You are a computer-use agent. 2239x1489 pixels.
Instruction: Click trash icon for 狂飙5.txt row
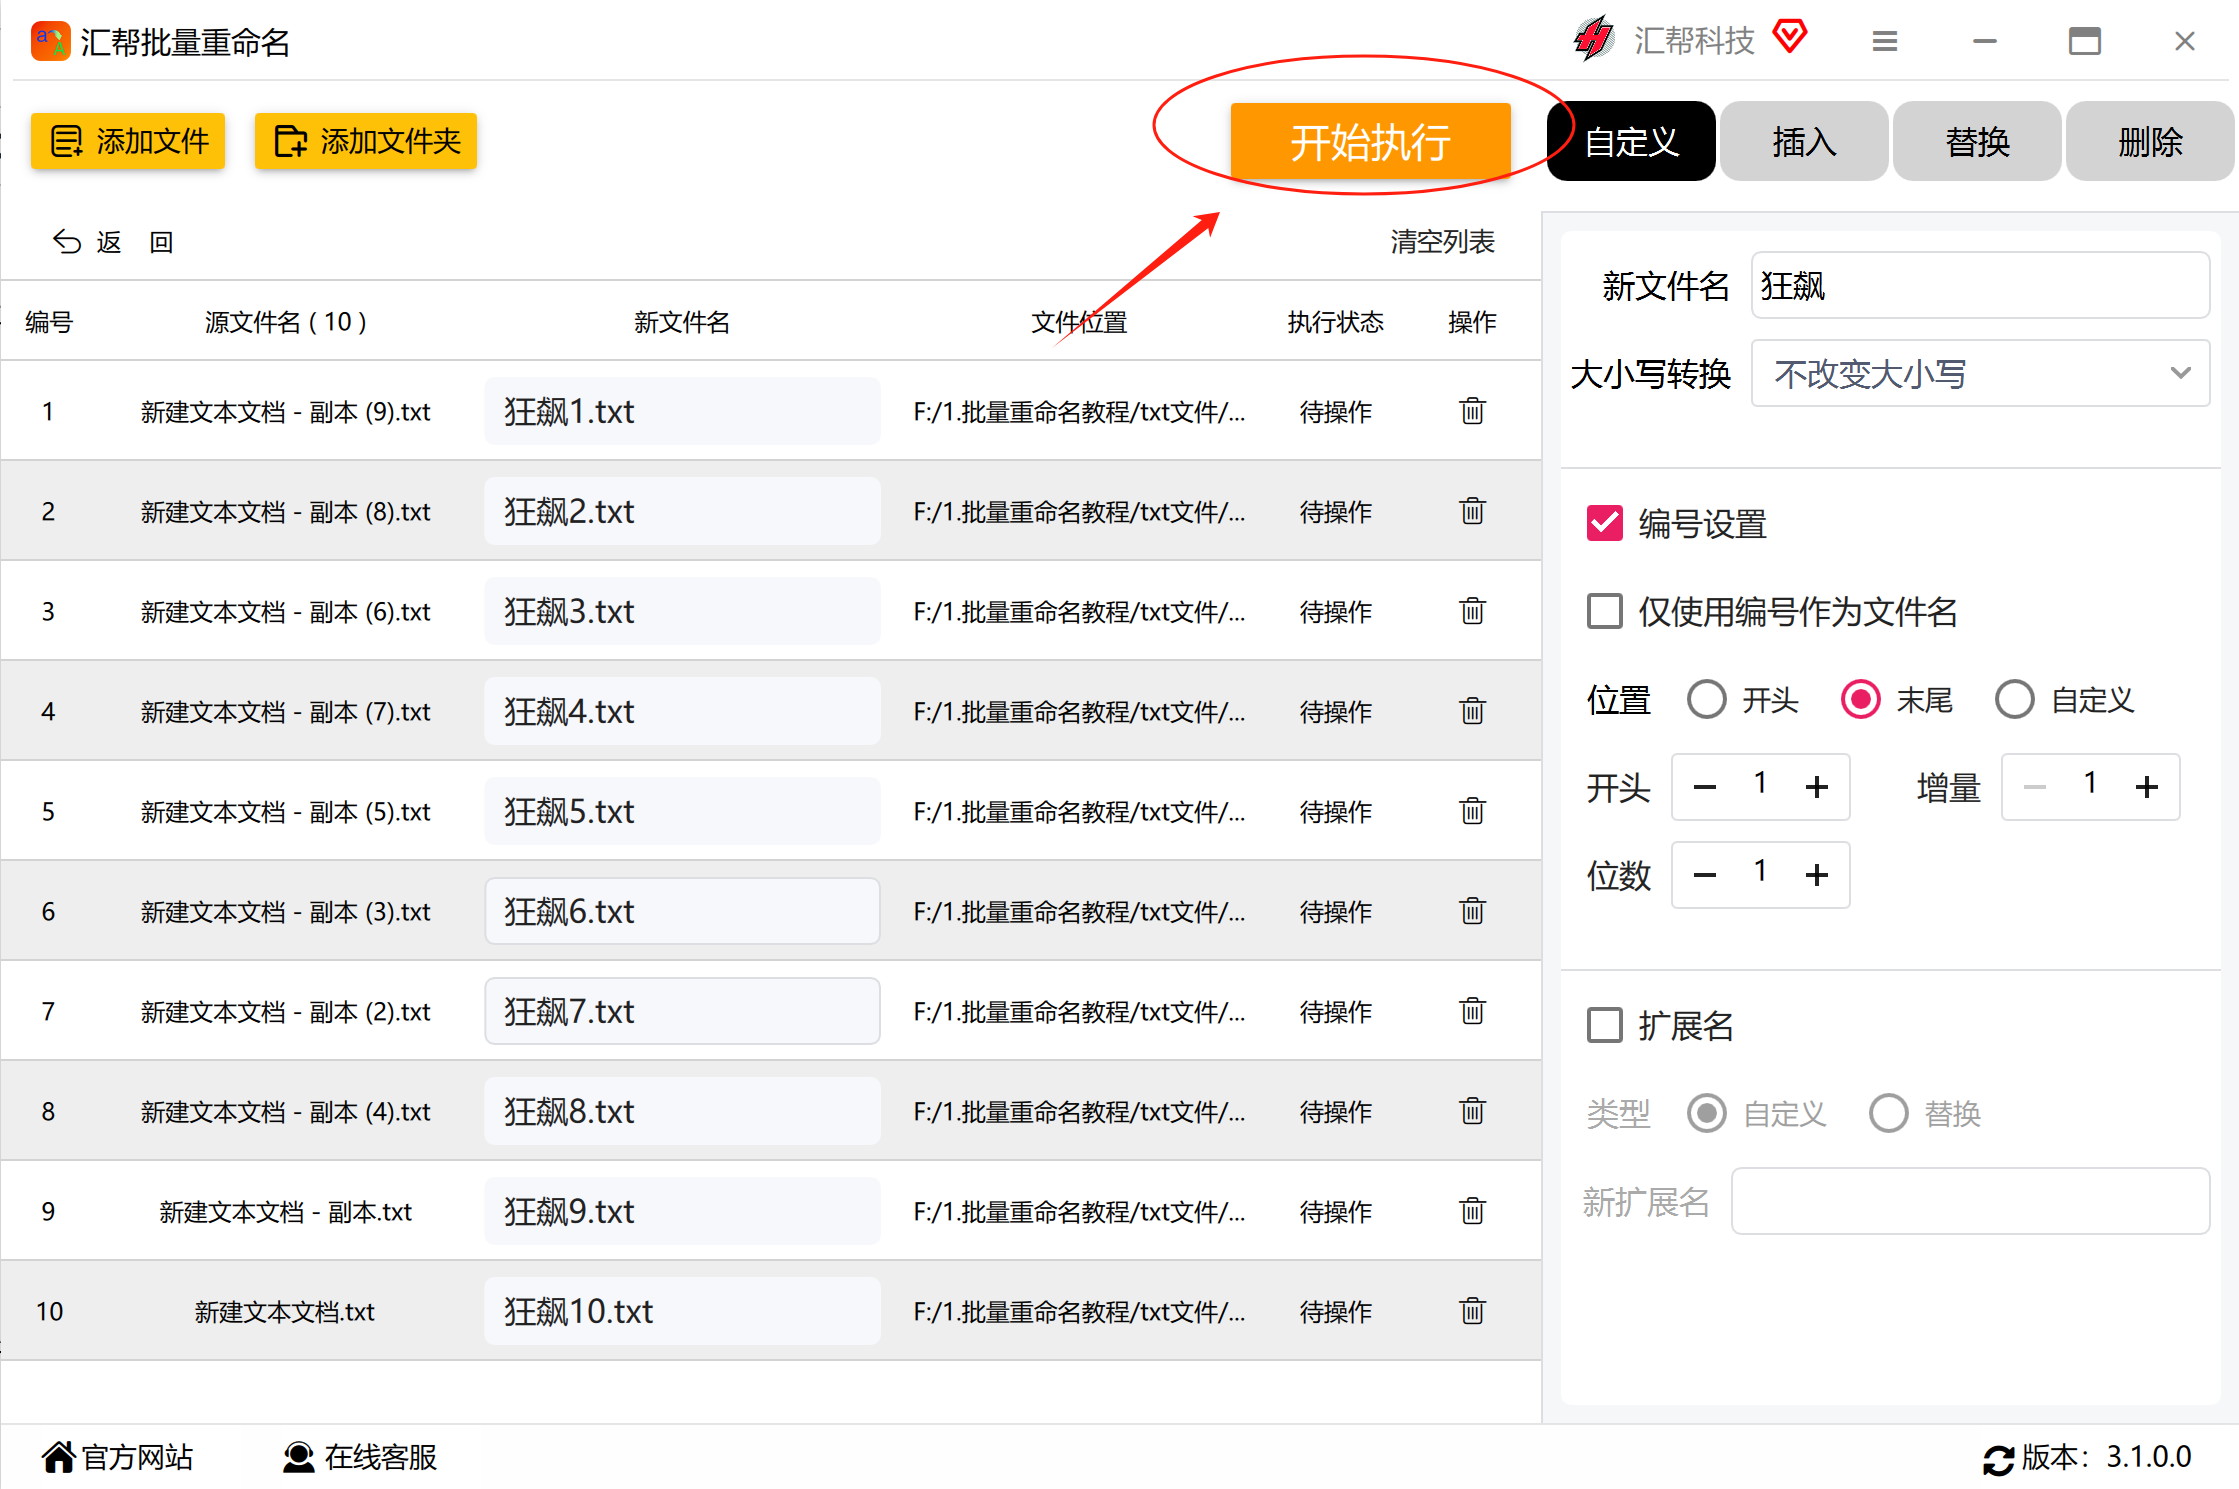click(x=1472, y=811)
